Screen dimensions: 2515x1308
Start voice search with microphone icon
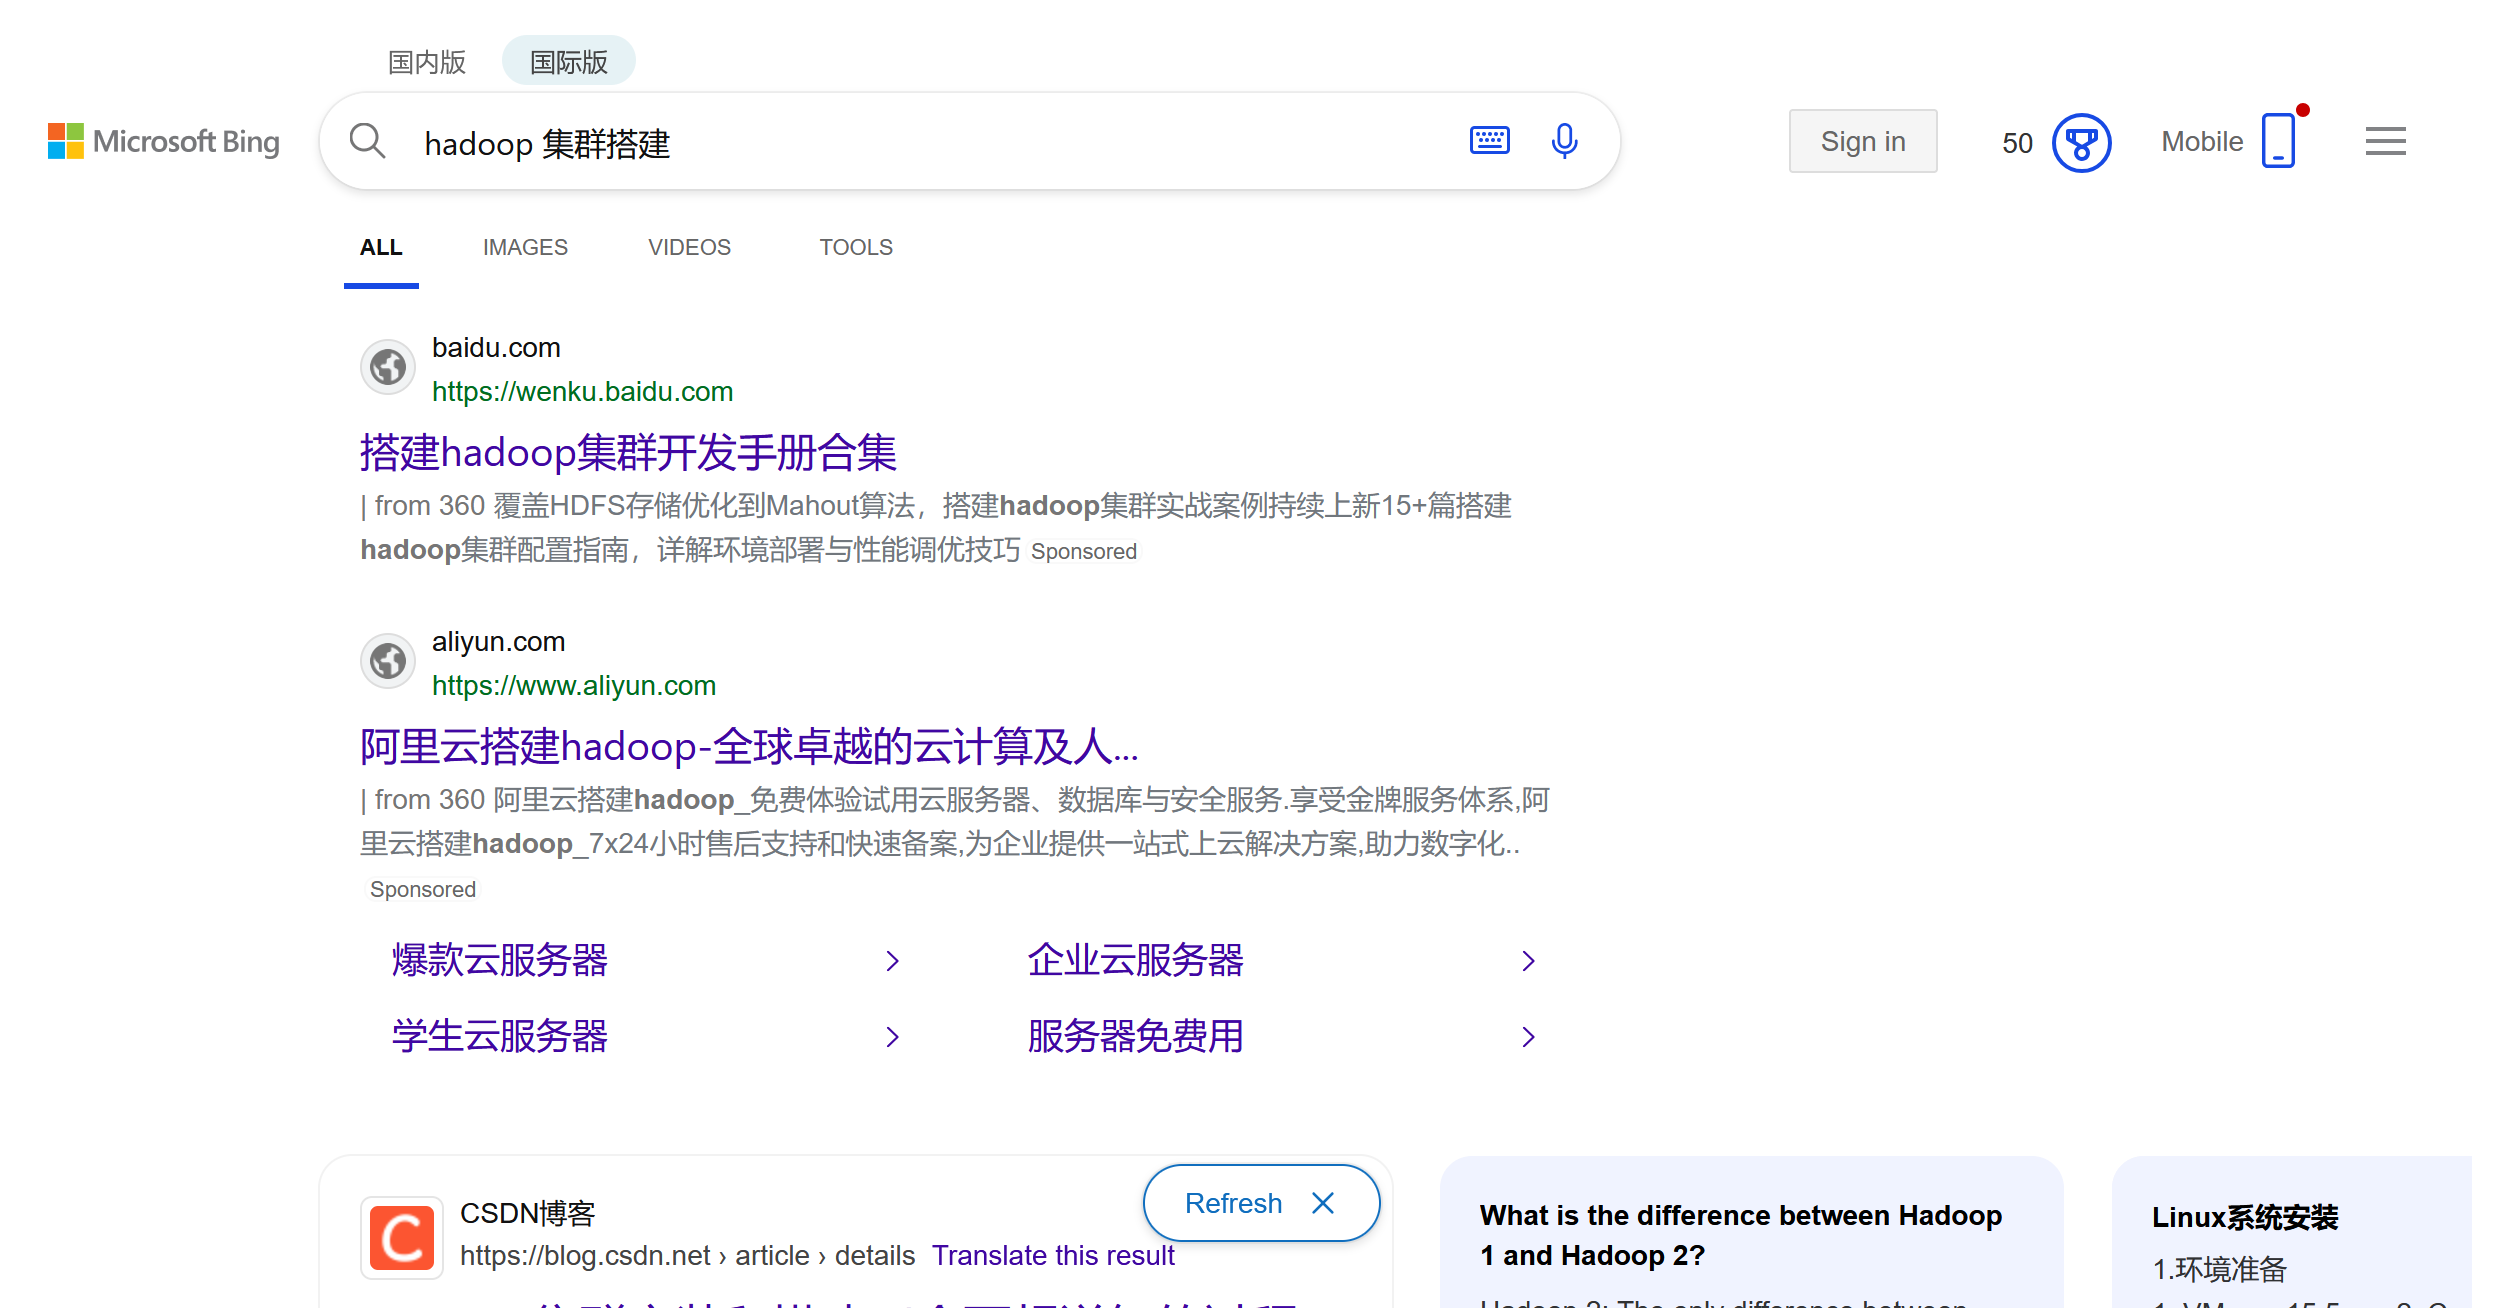(1564, 141)
